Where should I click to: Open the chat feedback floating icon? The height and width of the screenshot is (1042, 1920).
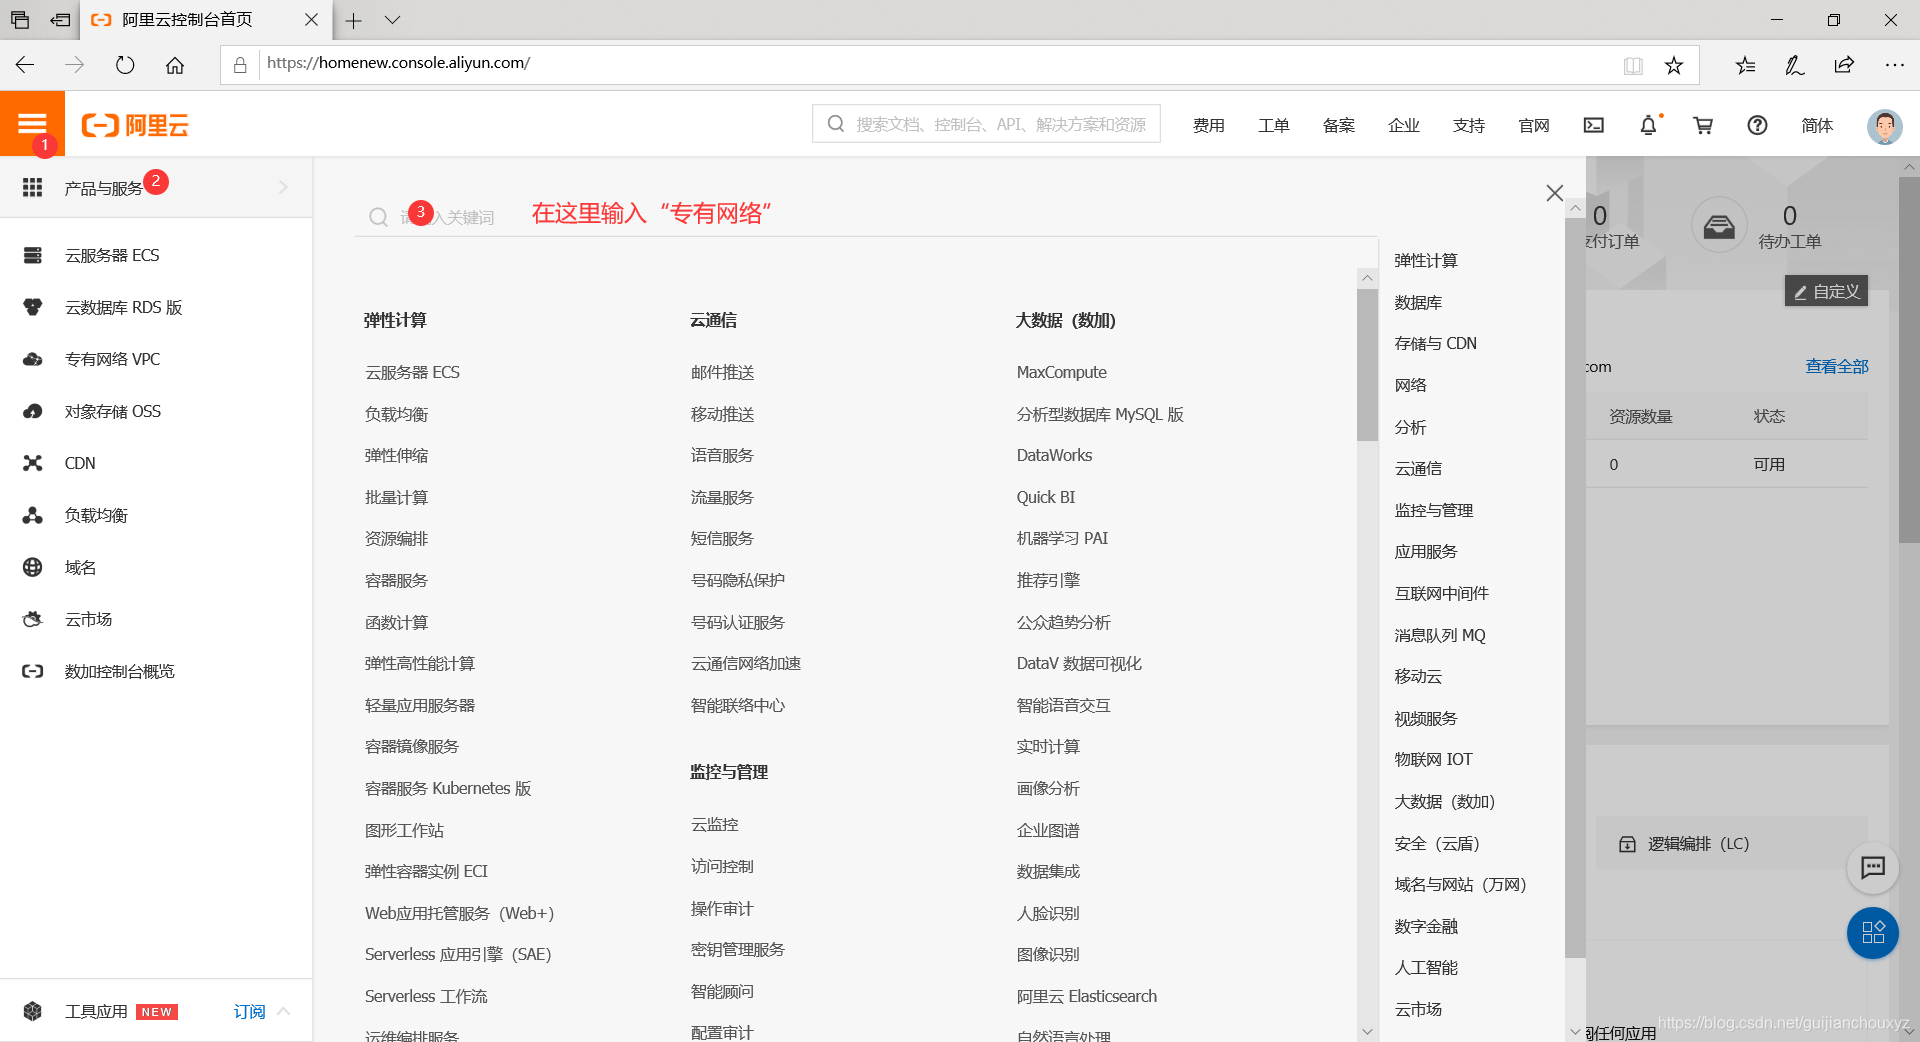pyautogui.click(x=1873, y=867)
